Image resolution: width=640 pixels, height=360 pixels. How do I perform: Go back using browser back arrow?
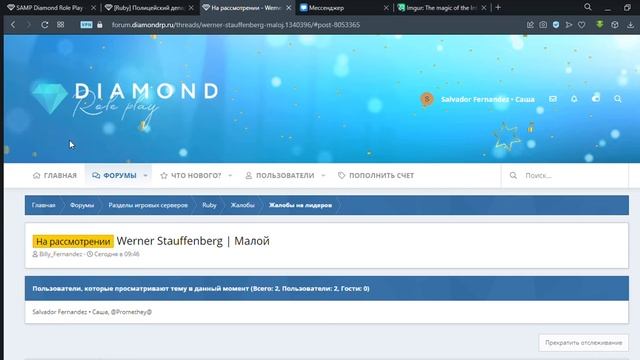click(x=13, y=25)
